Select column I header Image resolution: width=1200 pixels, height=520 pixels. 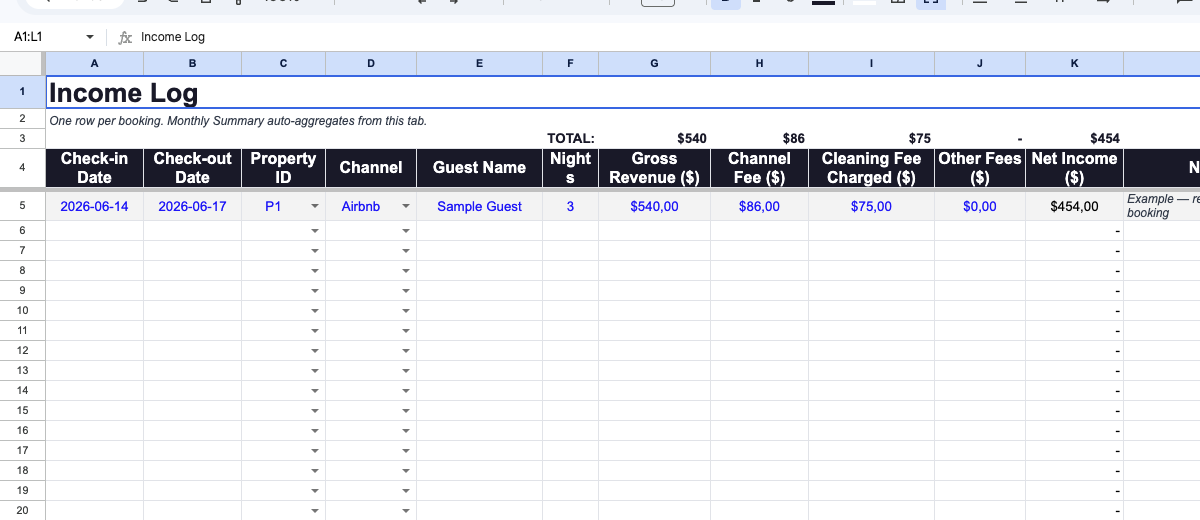pos(871,63)
